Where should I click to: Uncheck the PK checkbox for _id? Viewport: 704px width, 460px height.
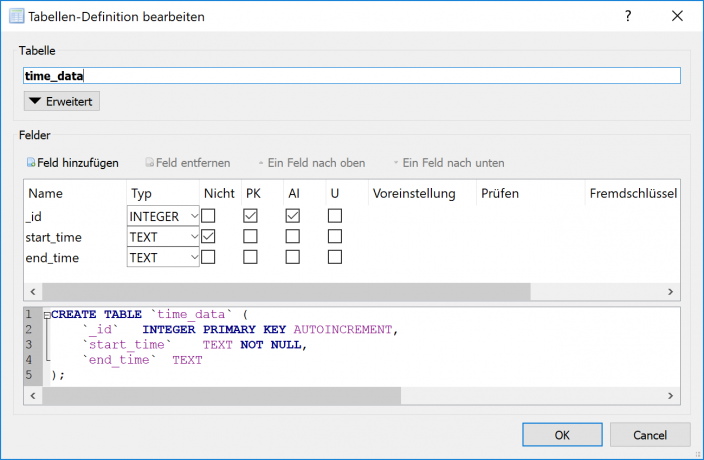pos(250,215)
